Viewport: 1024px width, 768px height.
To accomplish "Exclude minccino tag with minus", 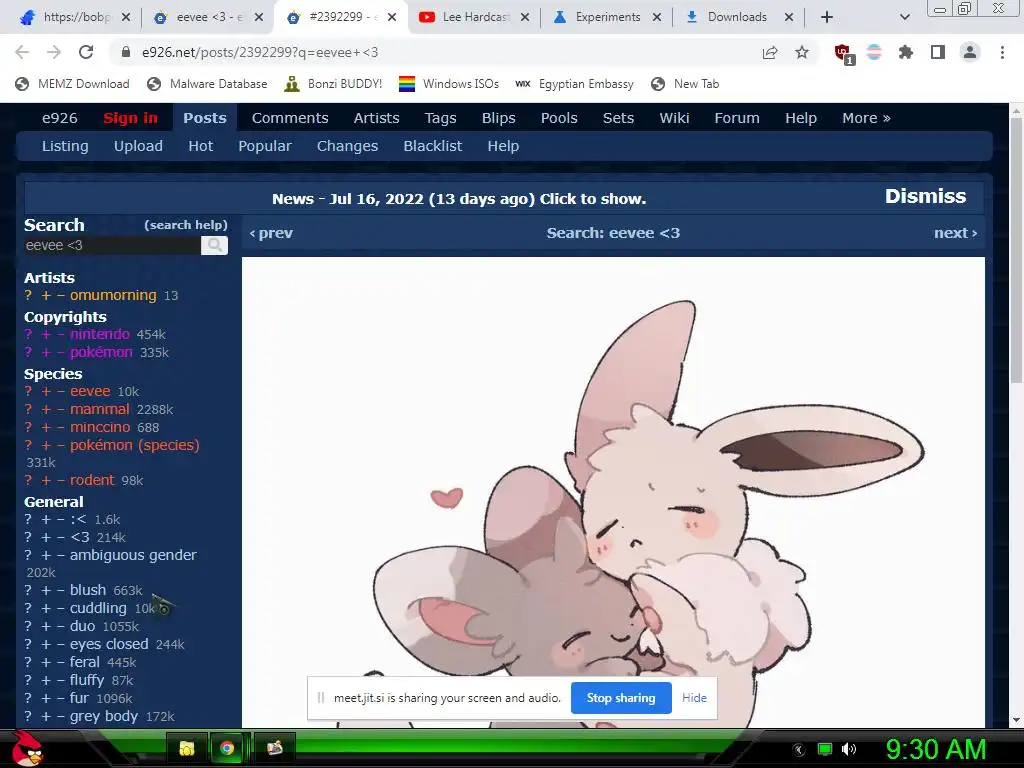I will 61,428.
